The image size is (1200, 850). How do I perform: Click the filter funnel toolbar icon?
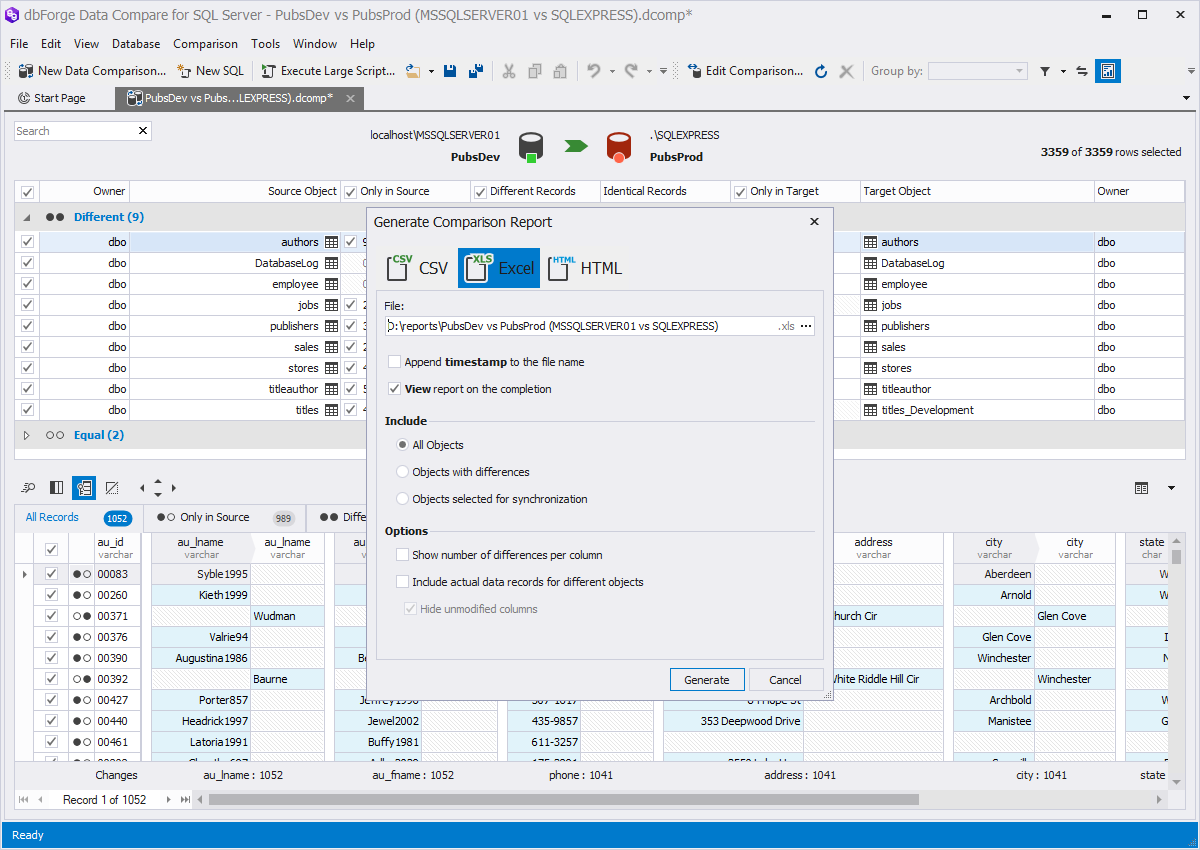tap(1045, 71)
